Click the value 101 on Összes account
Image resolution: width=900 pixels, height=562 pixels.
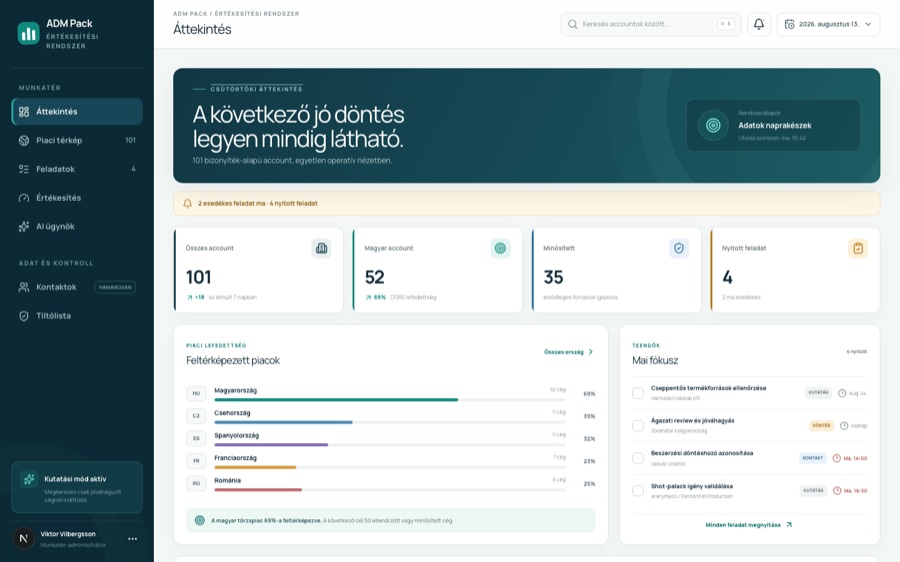pyautogui.click(x=199, y=277)
